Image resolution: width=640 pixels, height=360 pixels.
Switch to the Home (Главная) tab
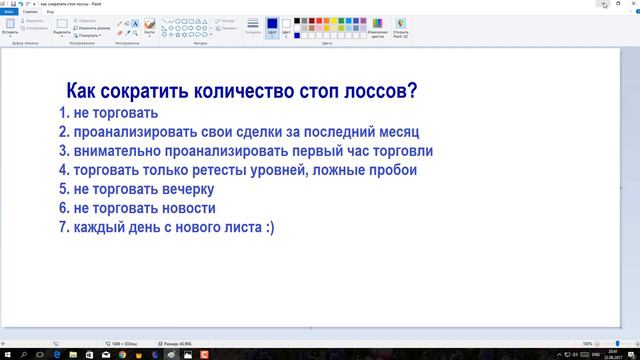click(30, 12)
